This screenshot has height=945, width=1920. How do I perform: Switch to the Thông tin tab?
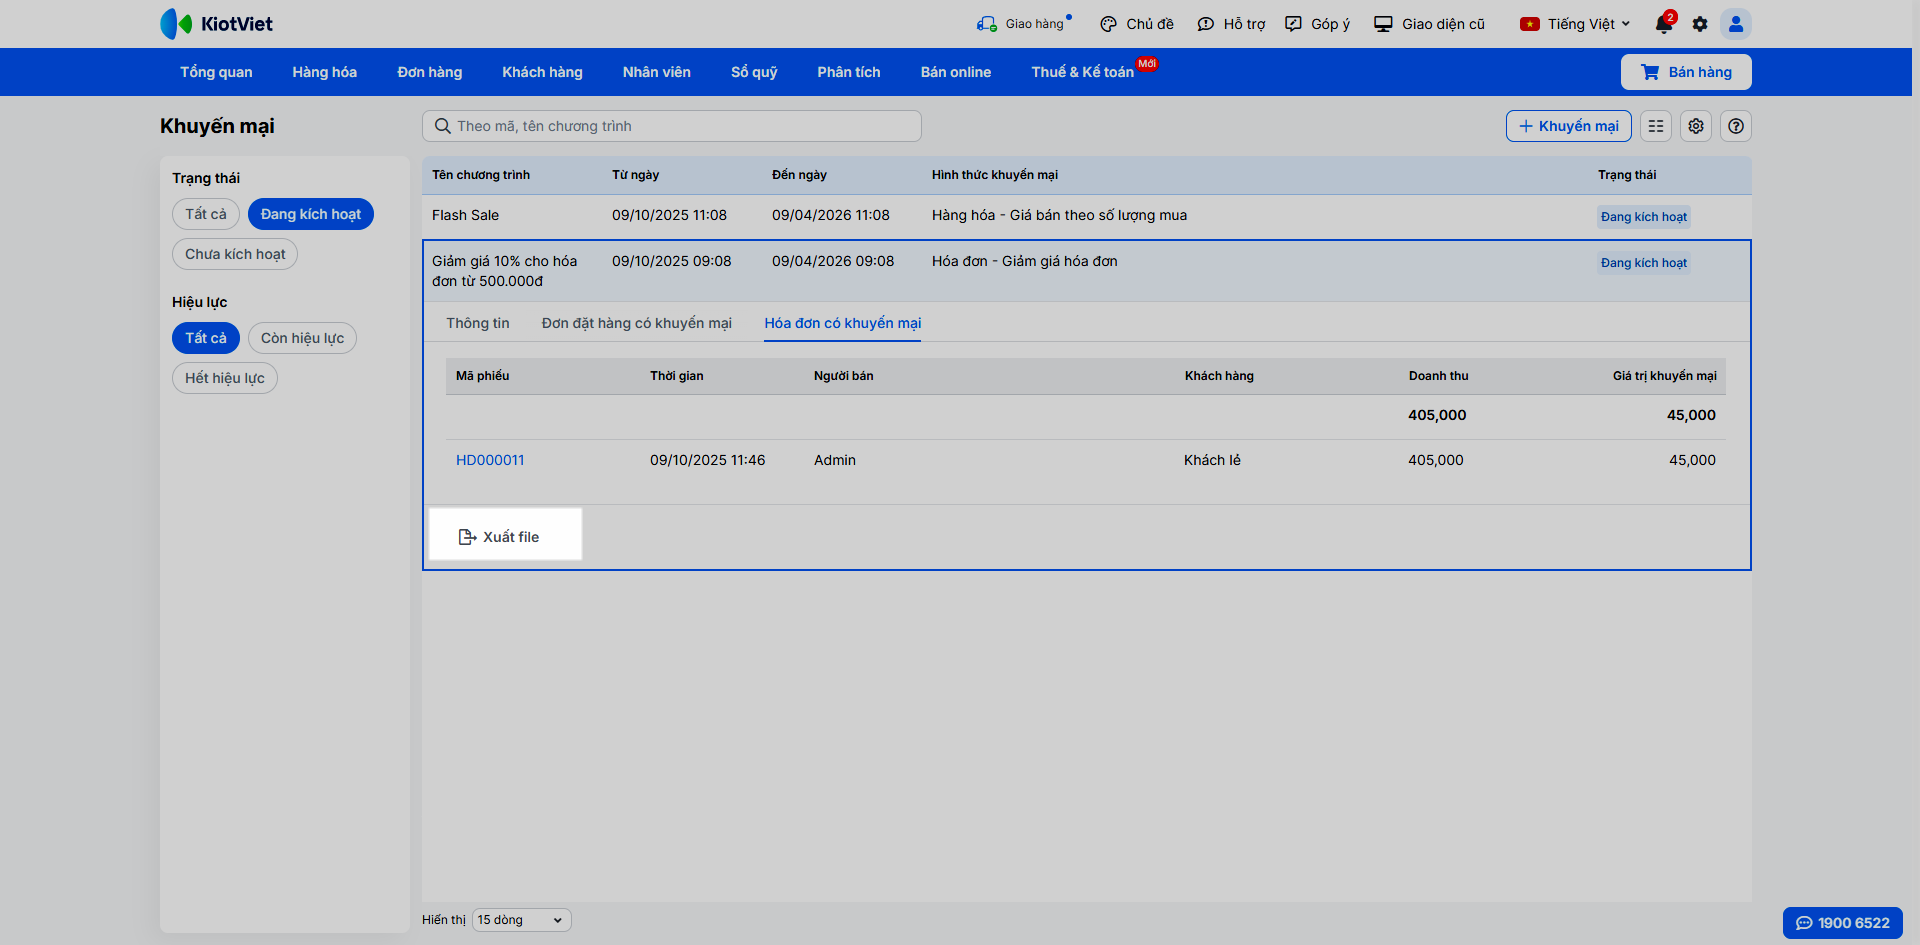click(478, 323)
